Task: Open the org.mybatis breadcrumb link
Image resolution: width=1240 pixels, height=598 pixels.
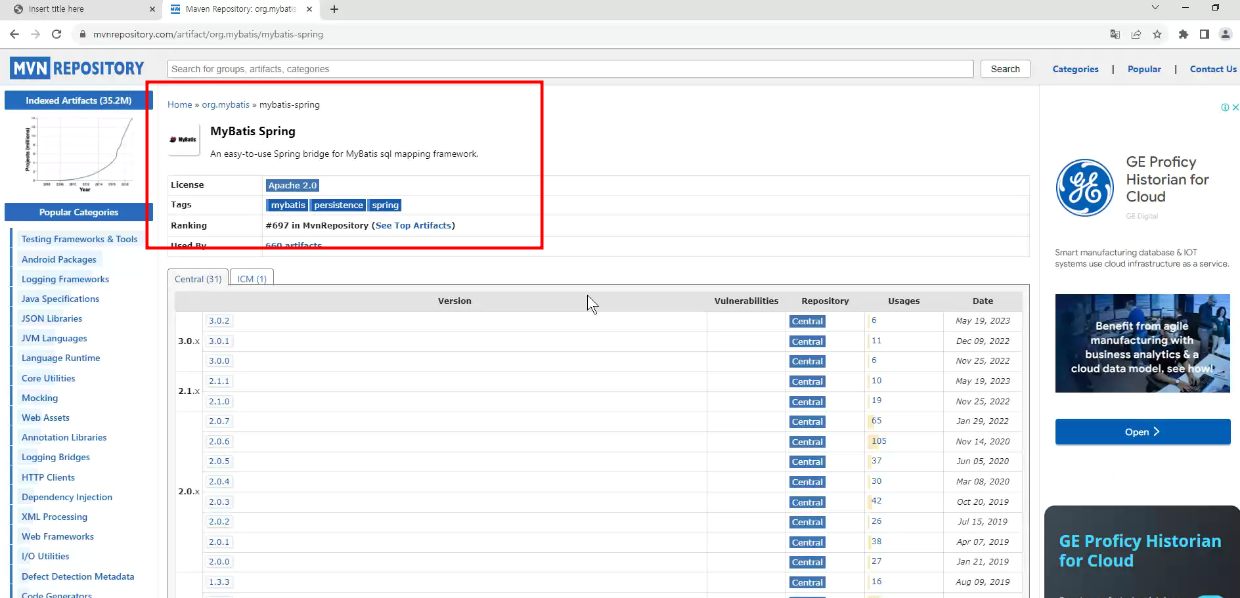Action: point(226,104)
